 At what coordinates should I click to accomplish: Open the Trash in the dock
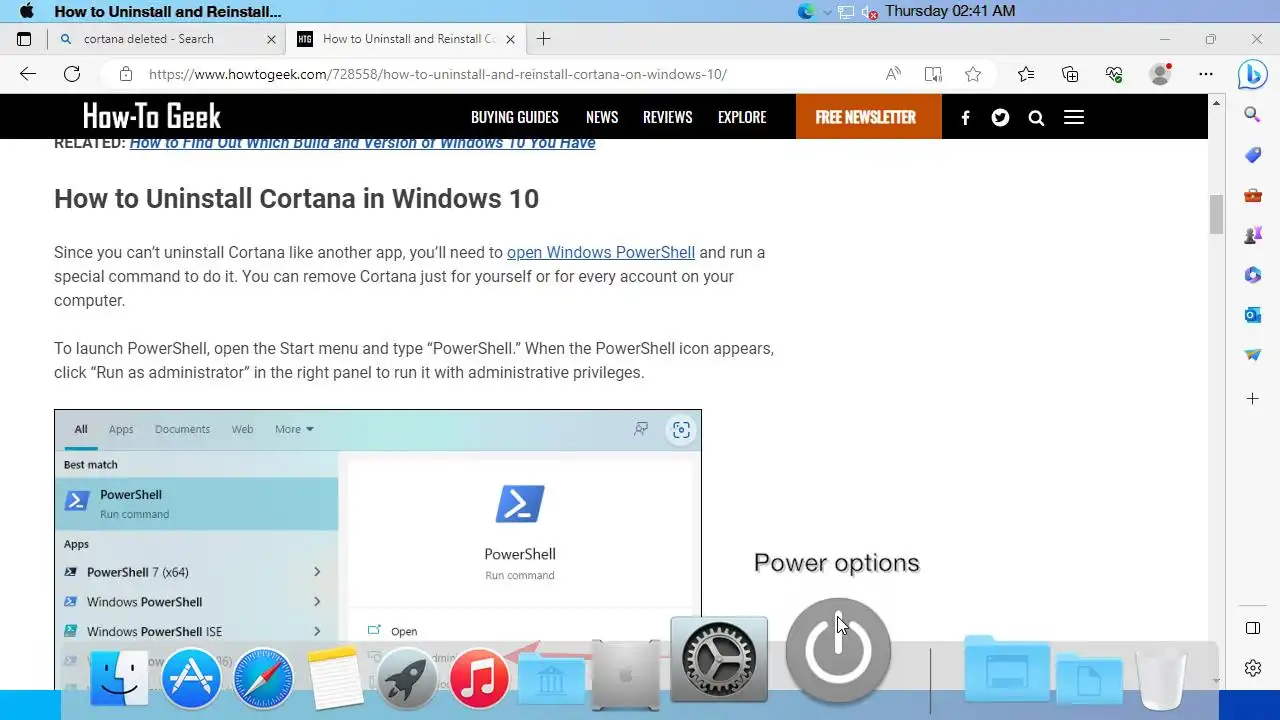coord(1161,680)
